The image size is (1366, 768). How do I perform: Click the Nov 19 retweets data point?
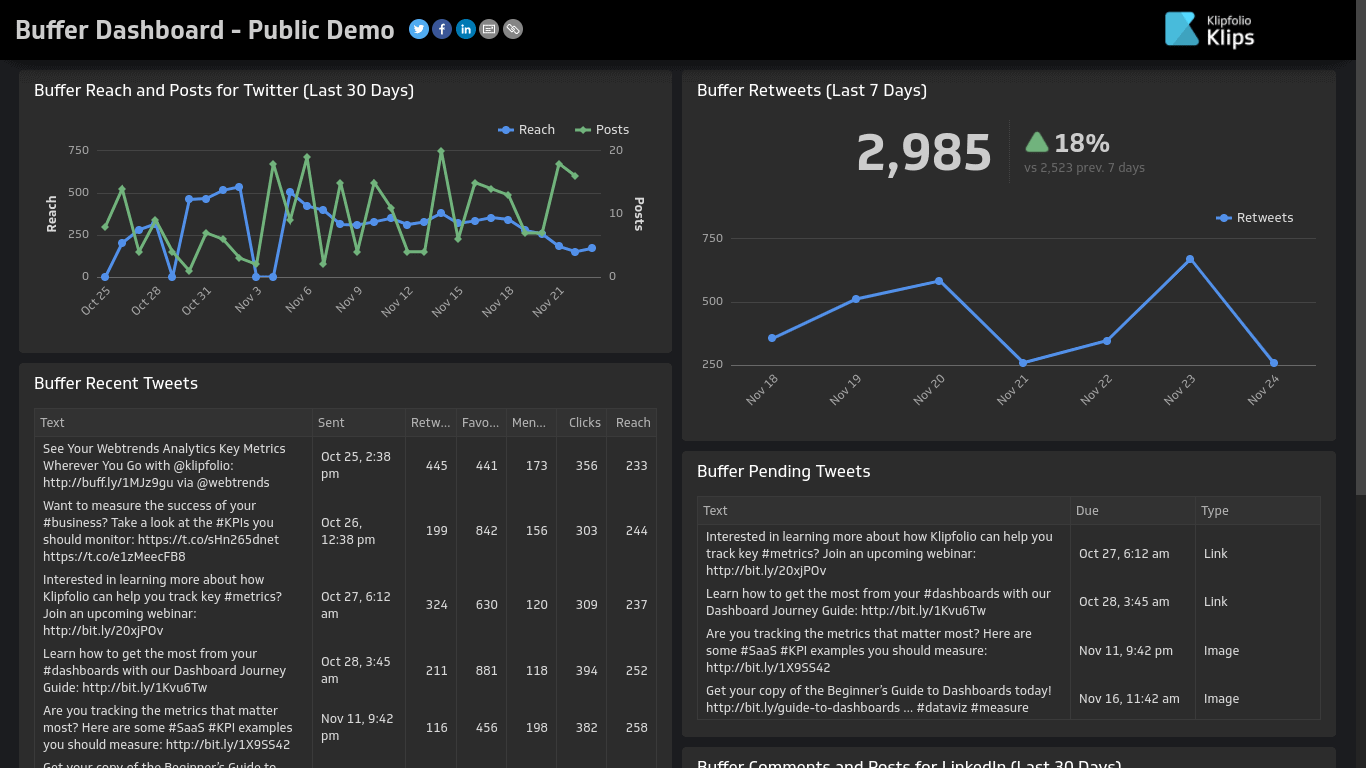pyautogui.click(x=856, y=299)
